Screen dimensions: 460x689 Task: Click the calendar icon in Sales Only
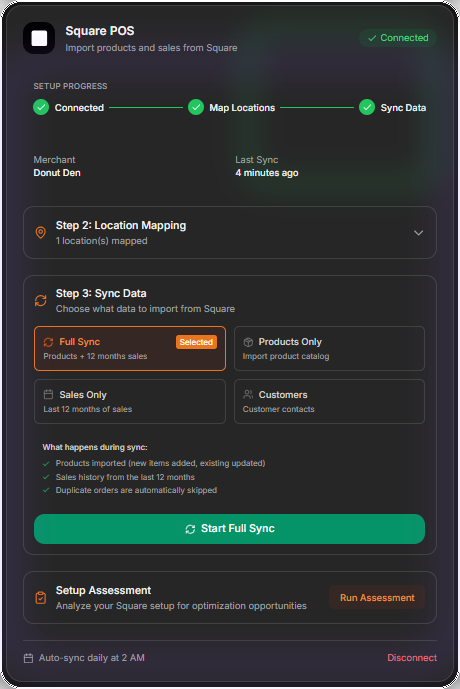click(x=48, y=394)
